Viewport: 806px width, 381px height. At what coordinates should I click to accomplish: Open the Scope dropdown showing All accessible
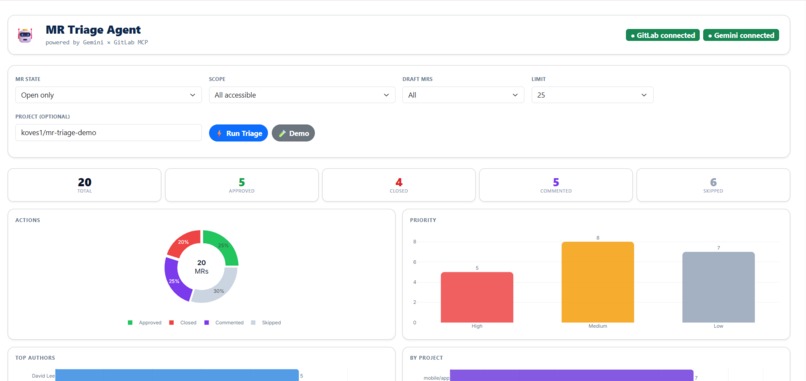point(302,95)
